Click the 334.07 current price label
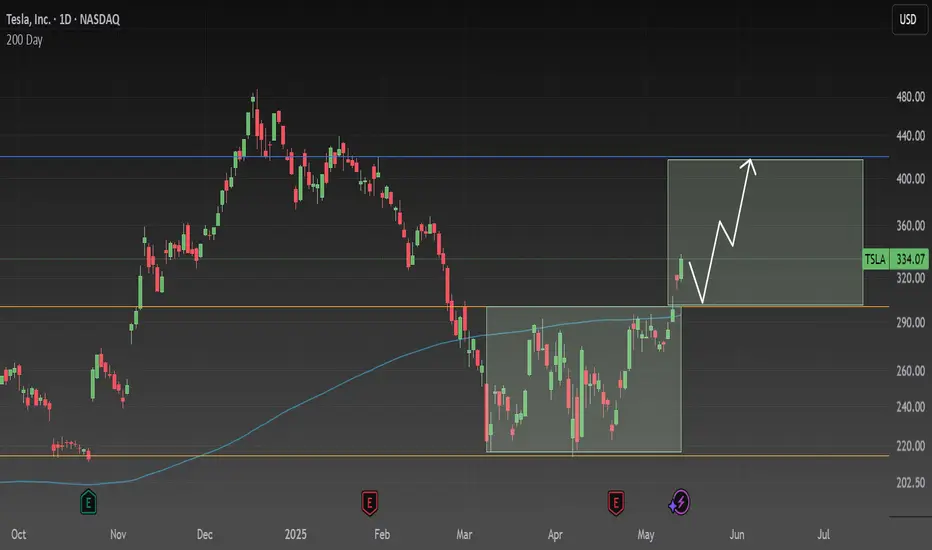 pyautogui.click(x=910, y=259)
